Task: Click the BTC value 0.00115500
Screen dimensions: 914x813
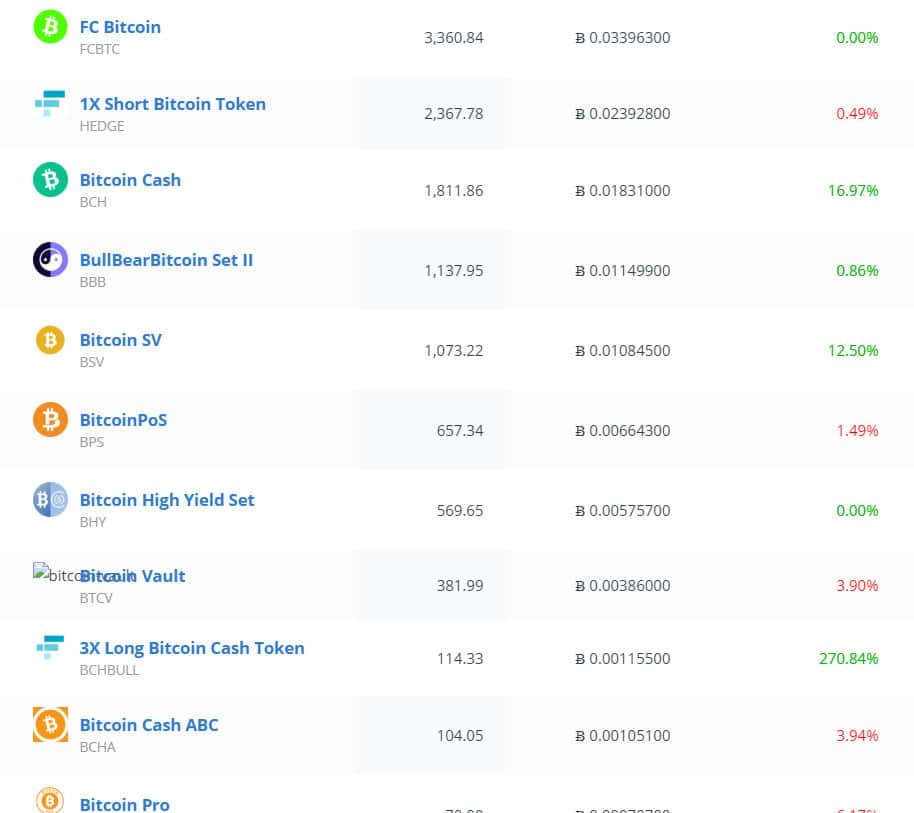Action: click(623, 659)
